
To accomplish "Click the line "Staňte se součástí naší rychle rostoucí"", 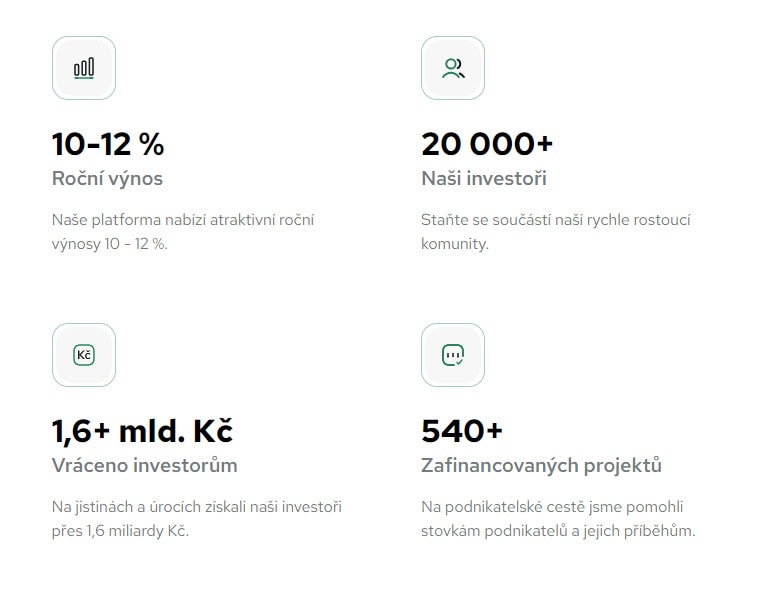I will [556, 220].
